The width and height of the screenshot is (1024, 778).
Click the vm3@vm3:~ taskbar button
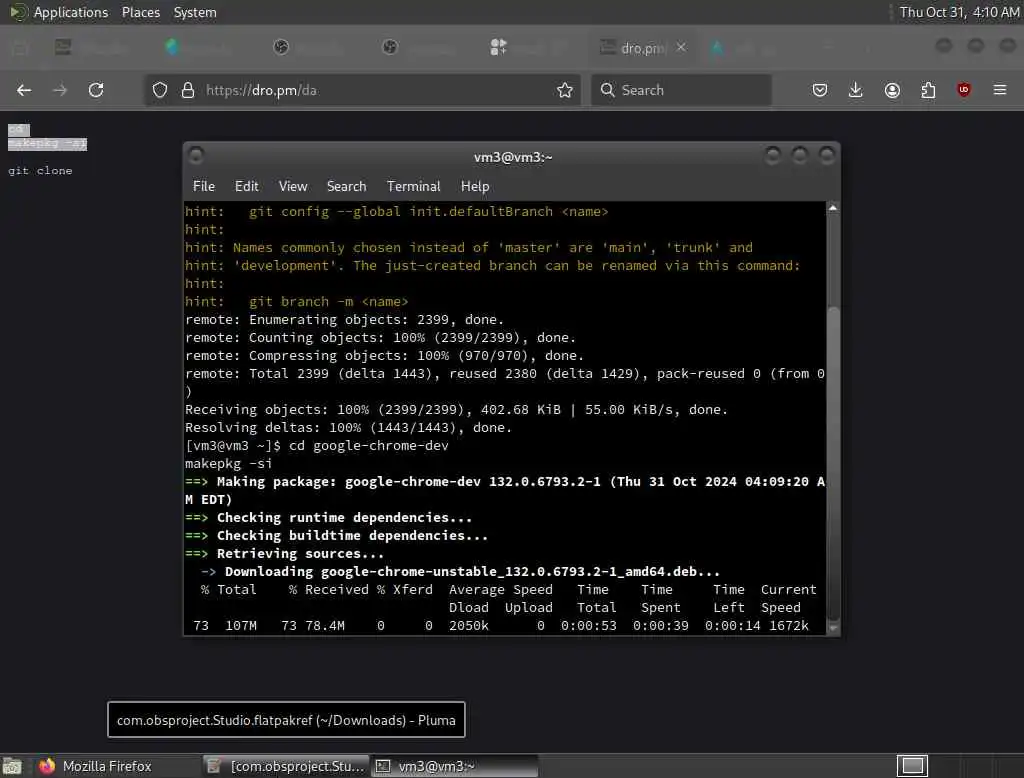(x=455, y=766)
